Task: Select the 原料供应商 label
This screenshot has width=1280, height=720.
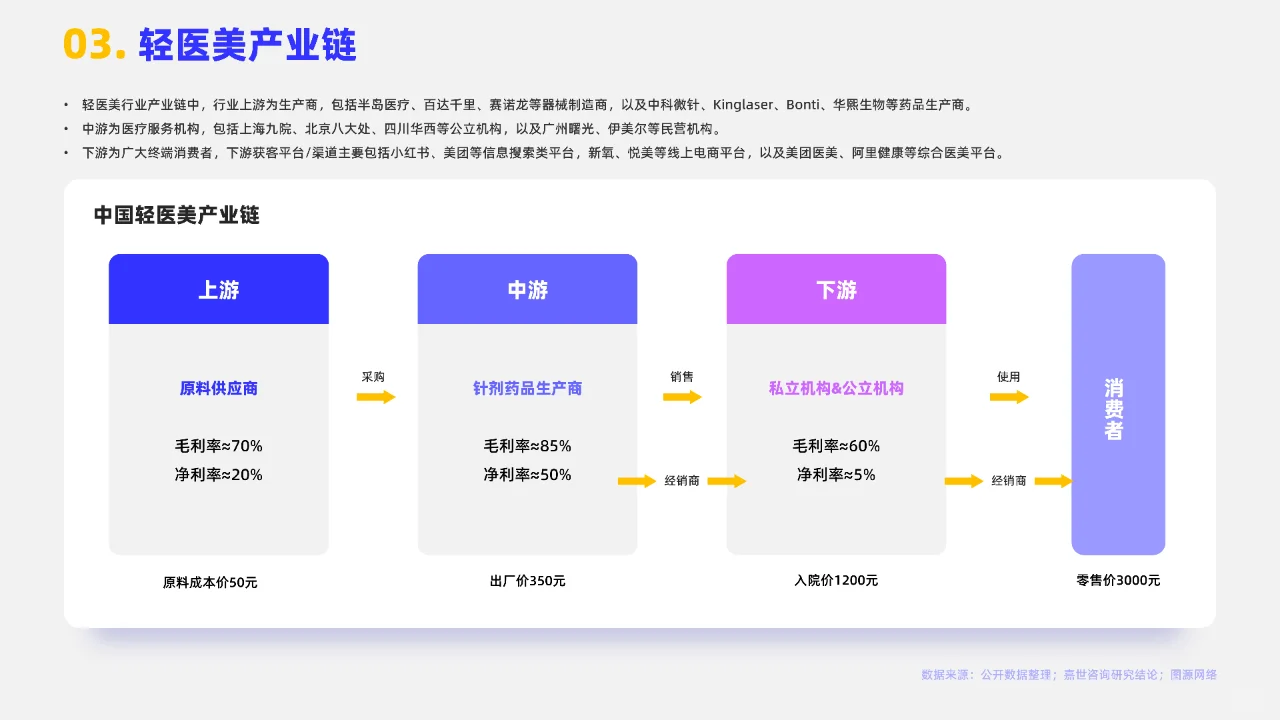Action: (x=218, y=389)
